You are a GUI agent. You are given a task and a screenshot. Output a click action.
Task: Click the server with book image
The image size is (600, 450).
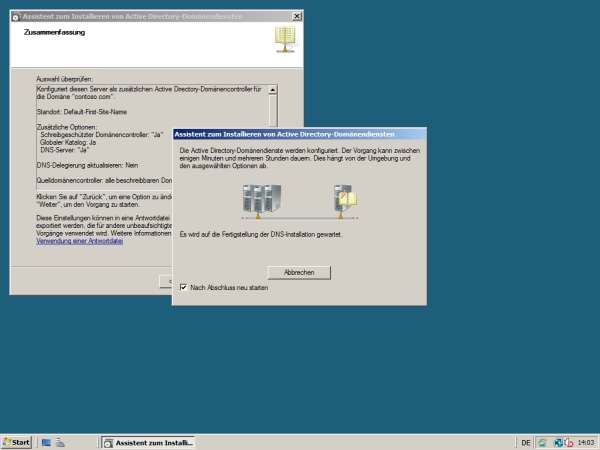[346, 201]
